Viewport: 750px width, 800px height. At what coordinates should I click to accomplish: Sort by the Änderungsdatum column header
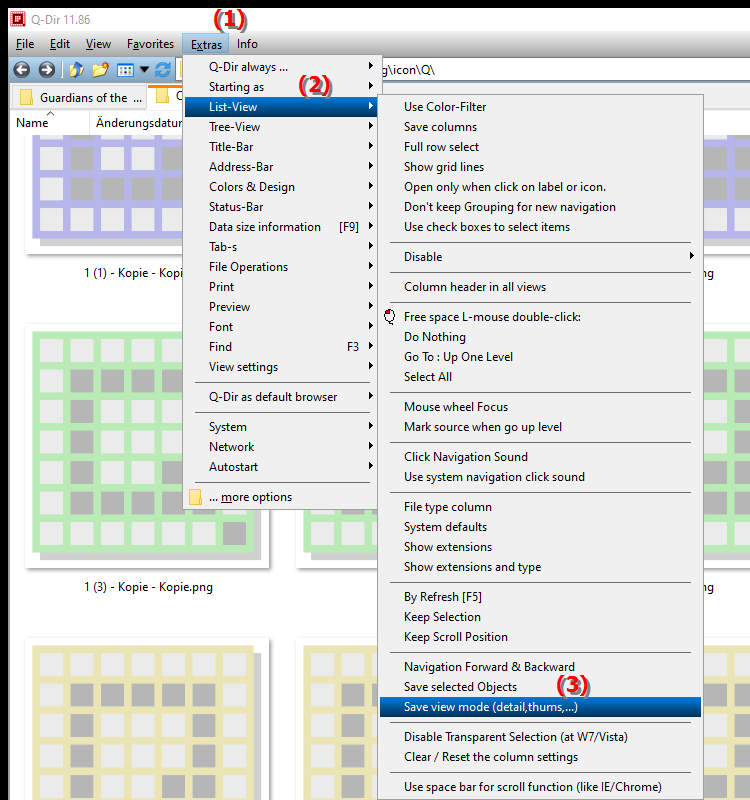point(137,122)
